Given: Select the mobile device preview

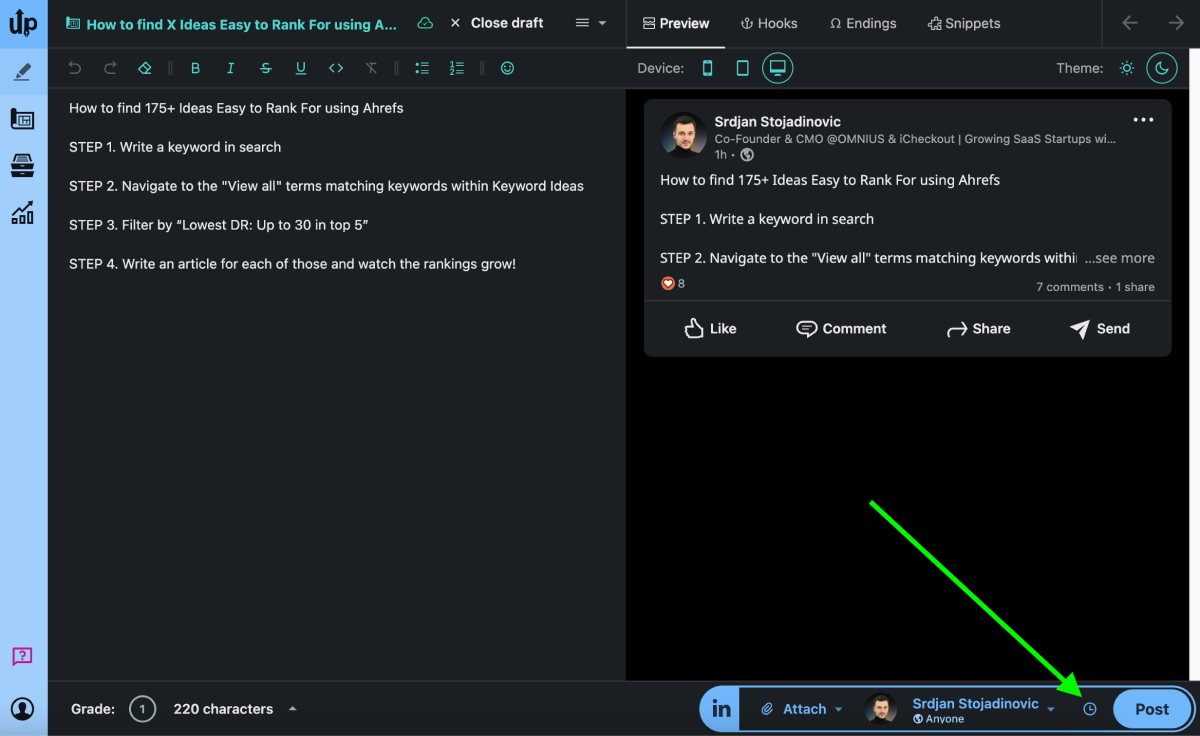Looking at the screenshot, I should coord(710,68).
